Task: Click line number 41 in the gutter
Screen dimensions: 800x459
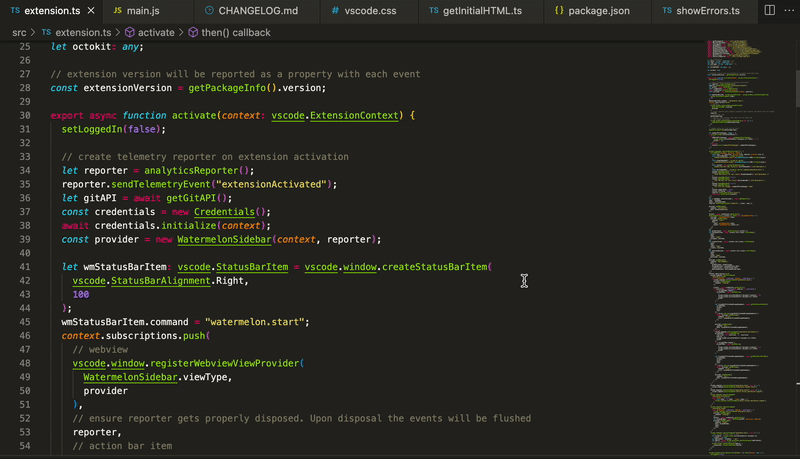Action: pyautogui.click(x=24, y=267)
